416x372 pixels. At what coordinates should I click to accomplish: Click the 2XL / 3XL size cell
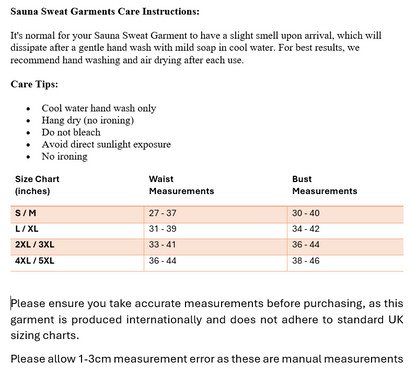35,245
